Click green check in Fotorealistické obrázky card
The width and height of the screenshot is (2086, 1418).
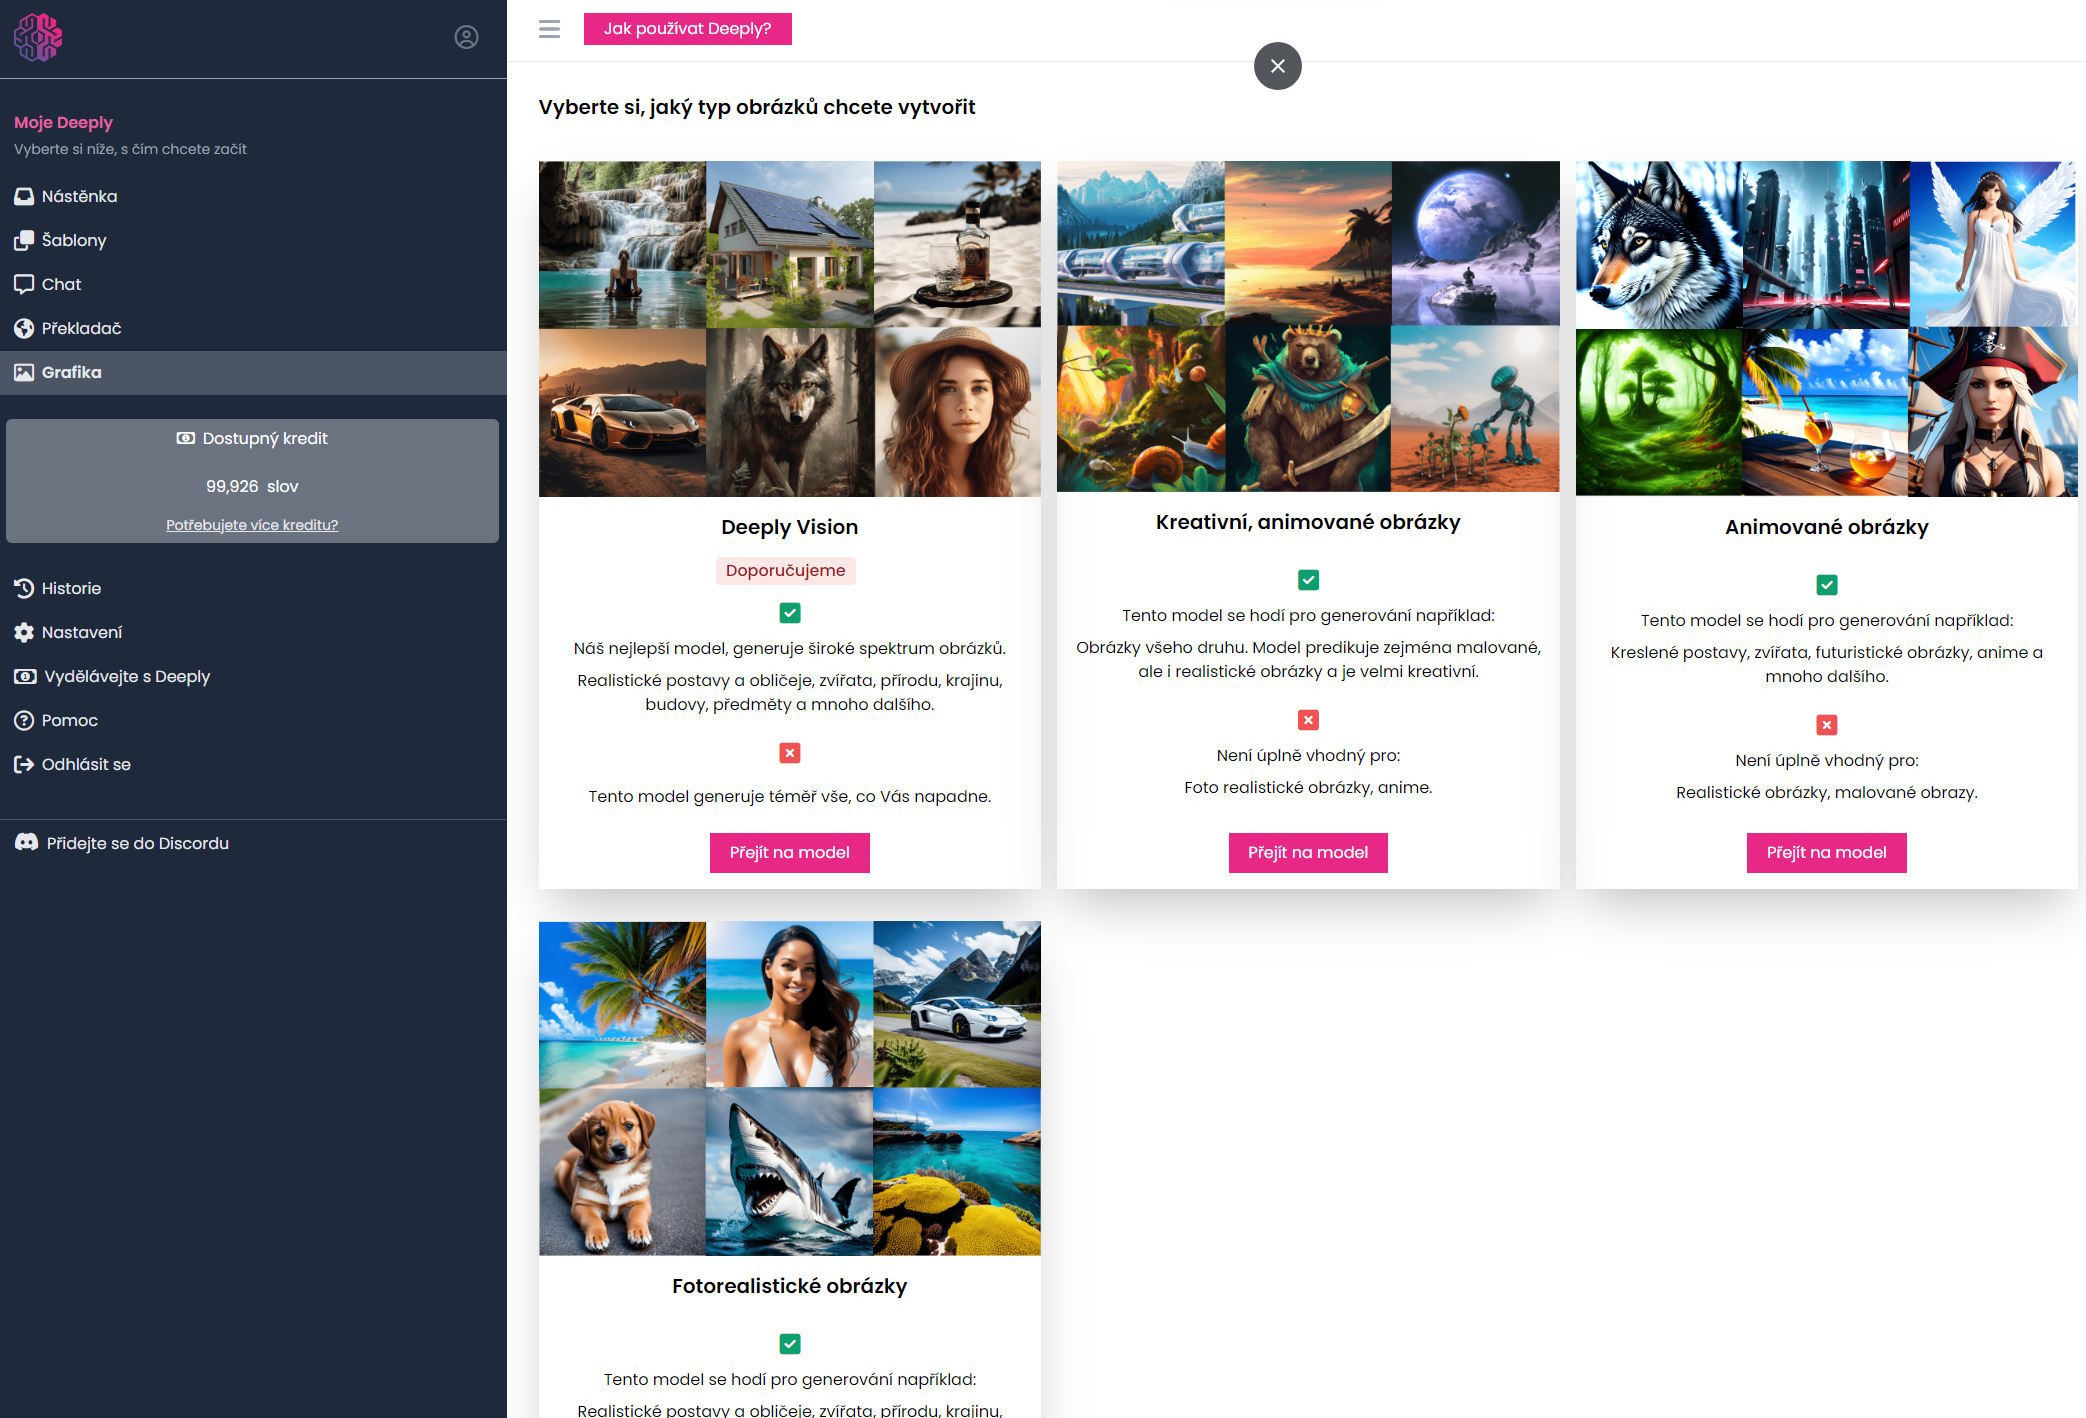pyautogui.click(x=790, y=1344)
